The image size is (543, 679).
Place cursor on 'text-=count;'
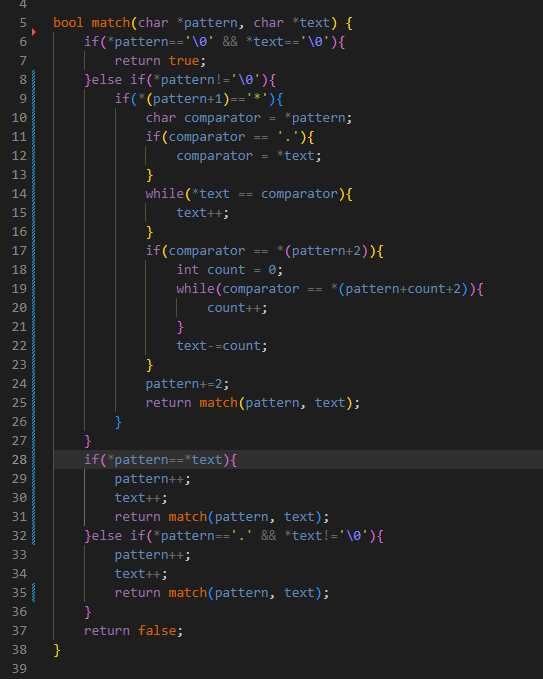(x=222, y=346)
